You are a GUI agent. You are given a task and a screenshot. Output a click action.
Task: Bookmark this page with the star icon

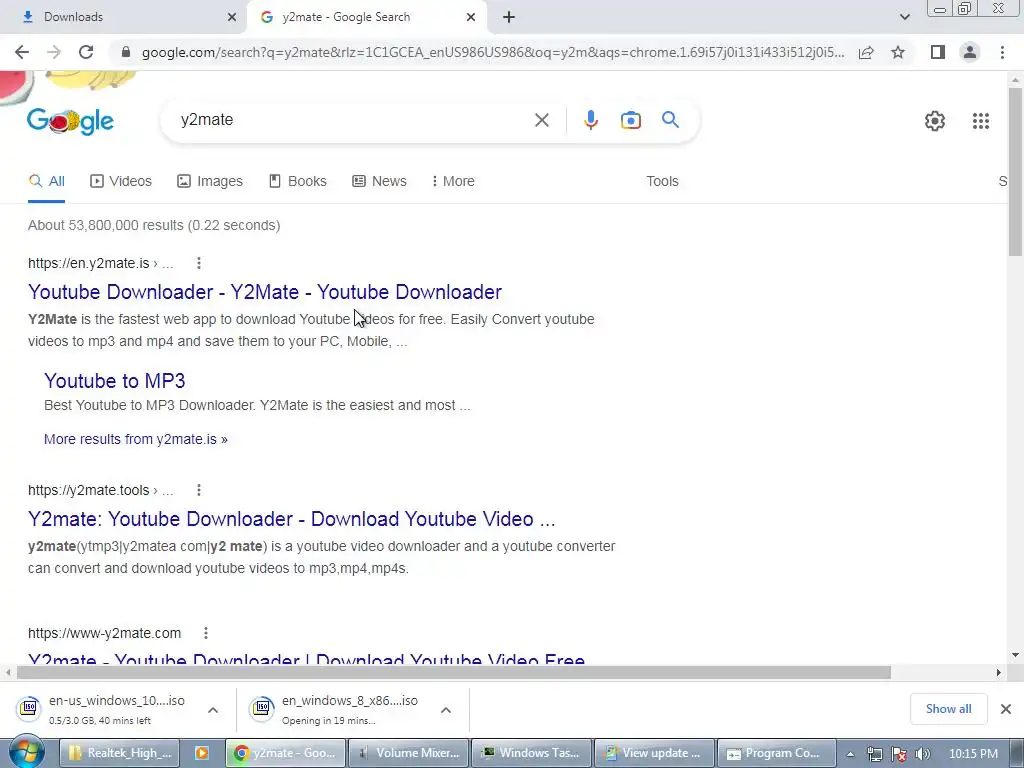[898, 52]
